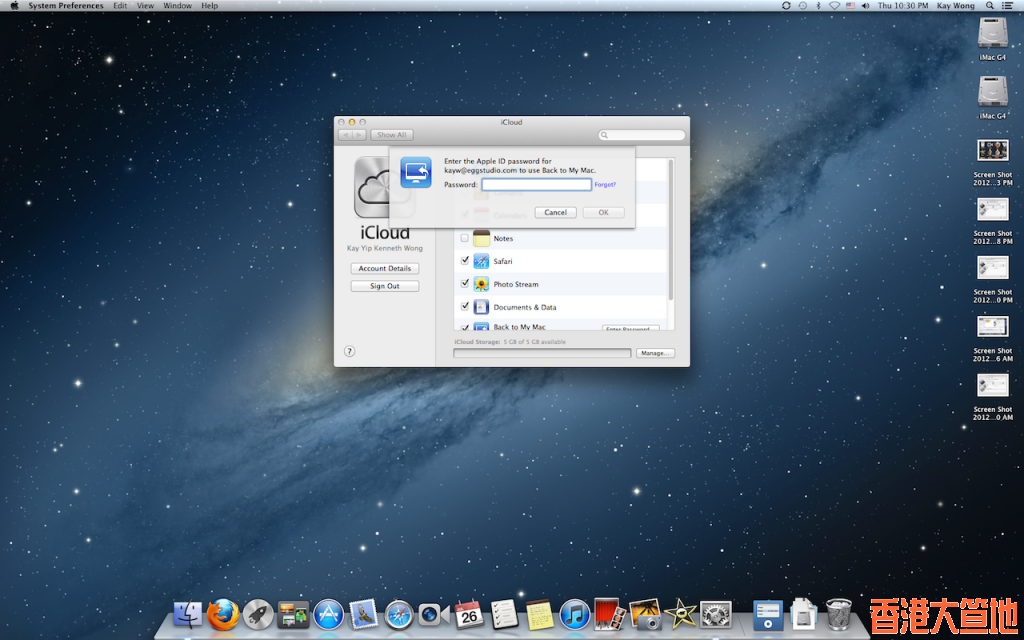Image resolution: width=1024 pixels, height=640 pixels.
Task: Open the Time Machine status menu
Action: tap(802, 6)
